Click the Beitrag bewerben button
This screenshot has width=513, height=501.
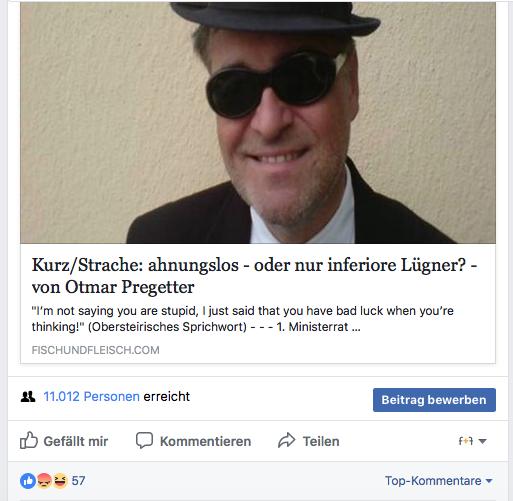point(434,400)
